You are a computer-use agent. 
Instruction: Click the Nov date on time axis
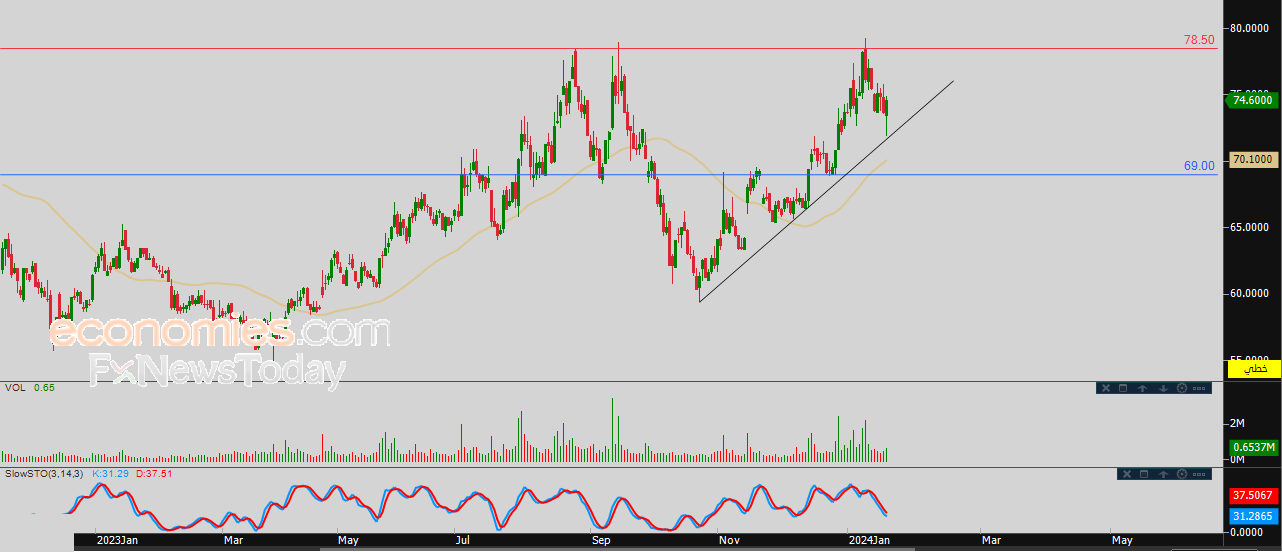tap(730, 540)
